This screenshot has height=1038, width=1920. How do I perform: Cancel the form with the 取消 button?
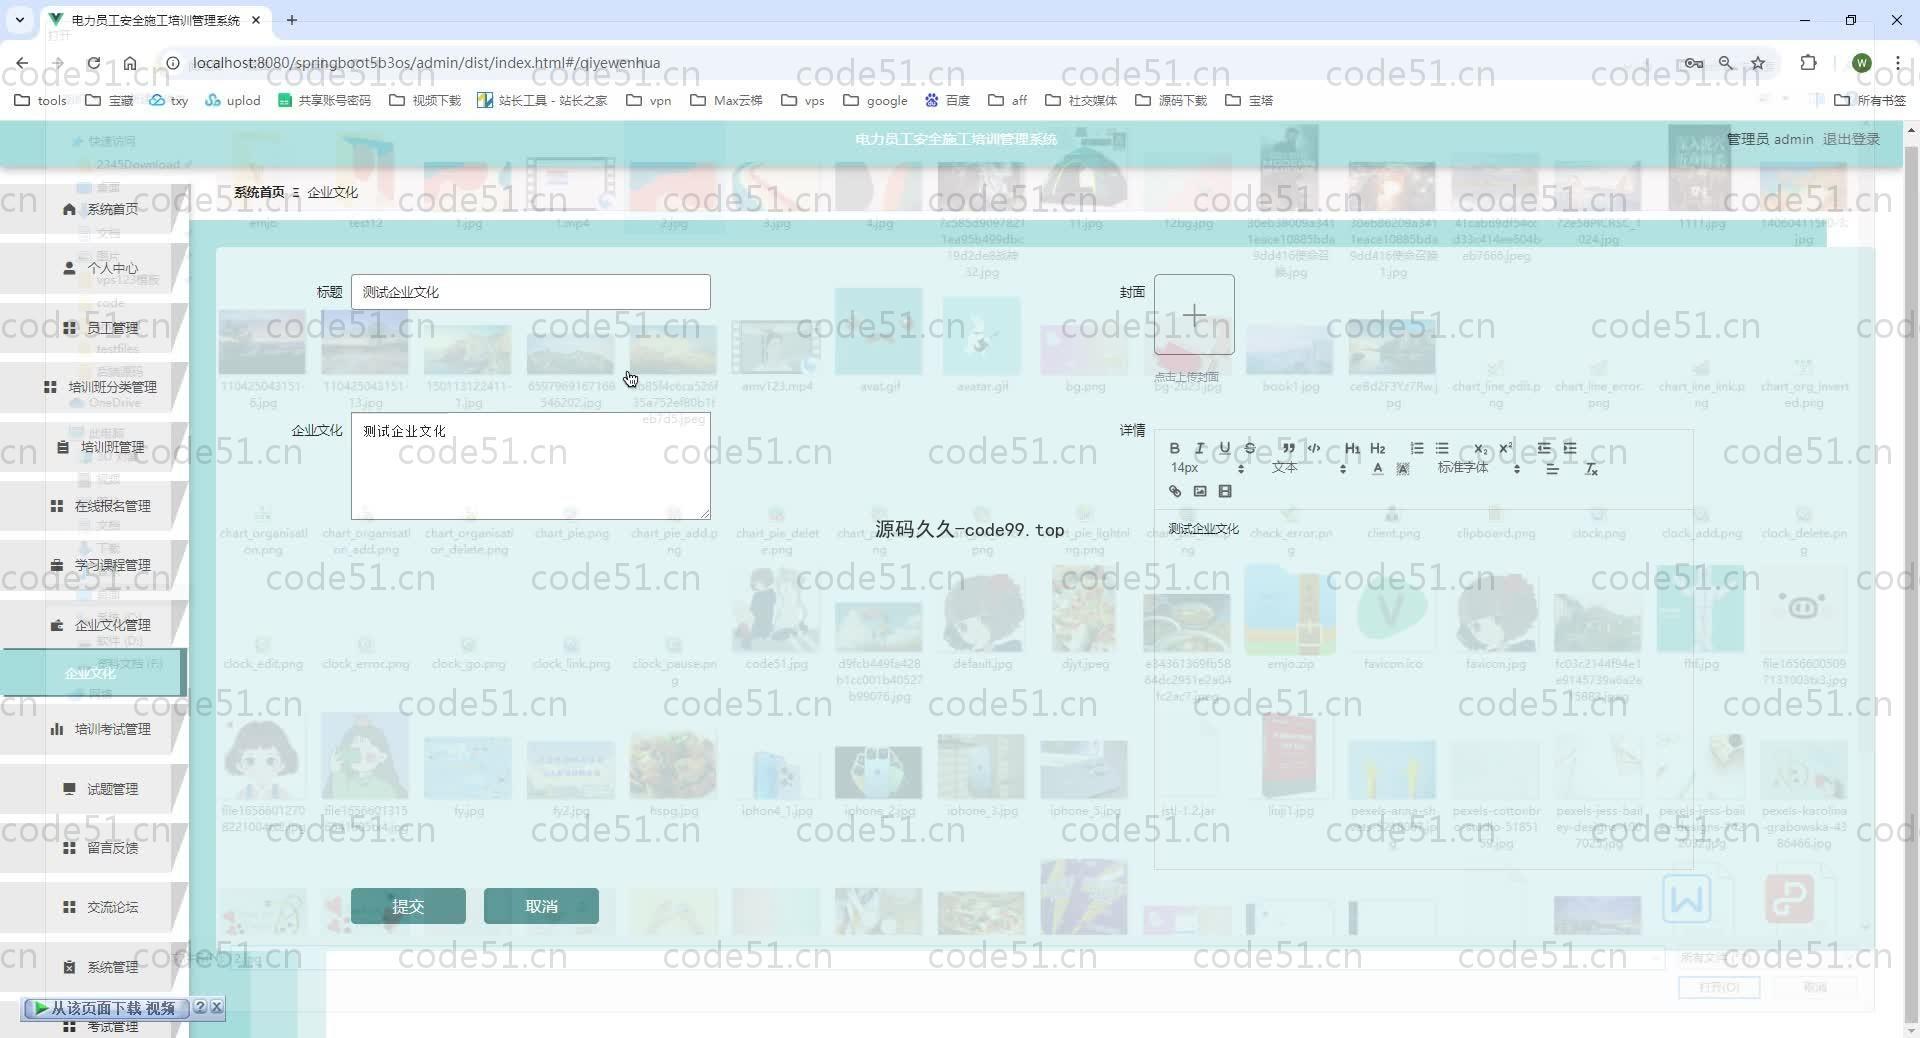[x=541, y=906]
